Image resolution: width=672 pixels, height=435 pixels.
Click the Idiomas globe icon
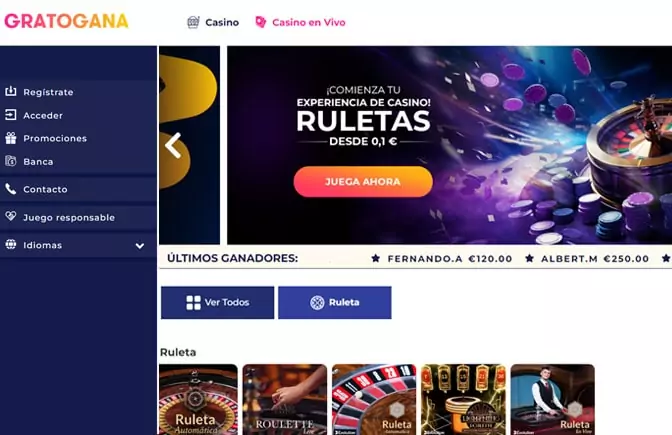pyautogui.click(x=11, y=244)
